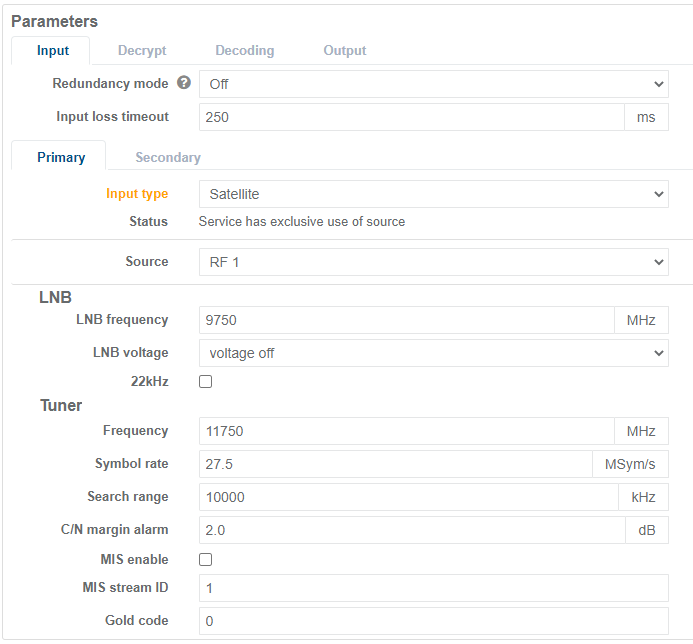
Task: Open the Source RF 1 dropdown
Action: pyautogui.click(x=433, y=262)
